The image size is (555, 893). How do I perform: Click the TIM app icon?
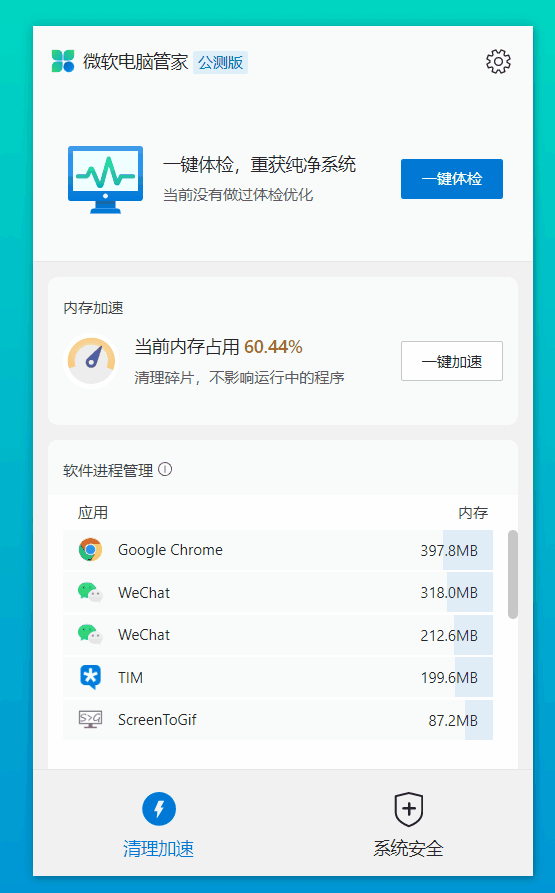coord(90,677)
